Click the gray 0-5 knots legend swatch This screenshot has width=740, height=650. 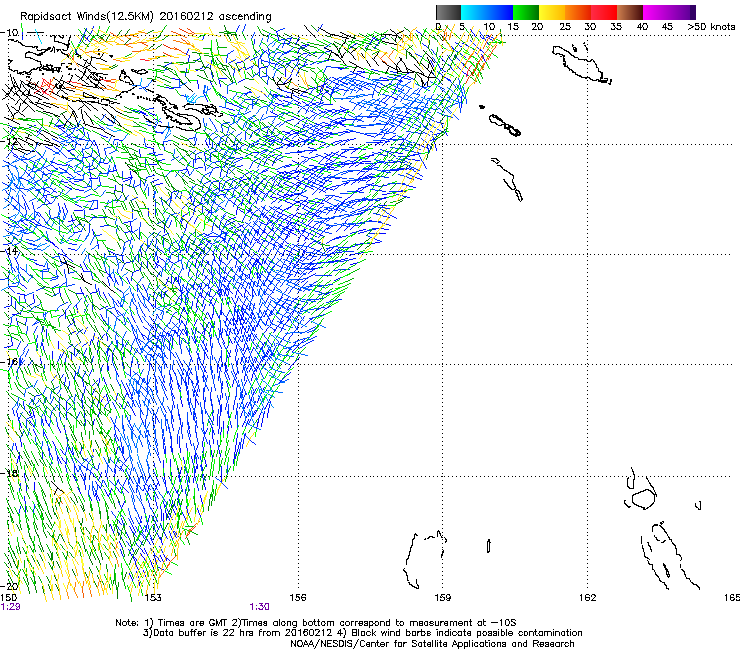tap(448, 12)
